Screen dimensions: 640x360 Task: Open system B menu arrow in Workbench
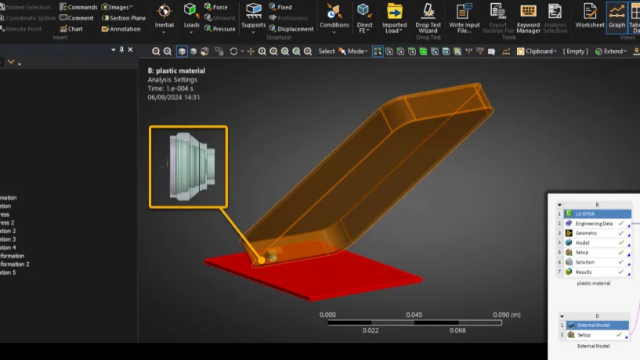(560, 205)
